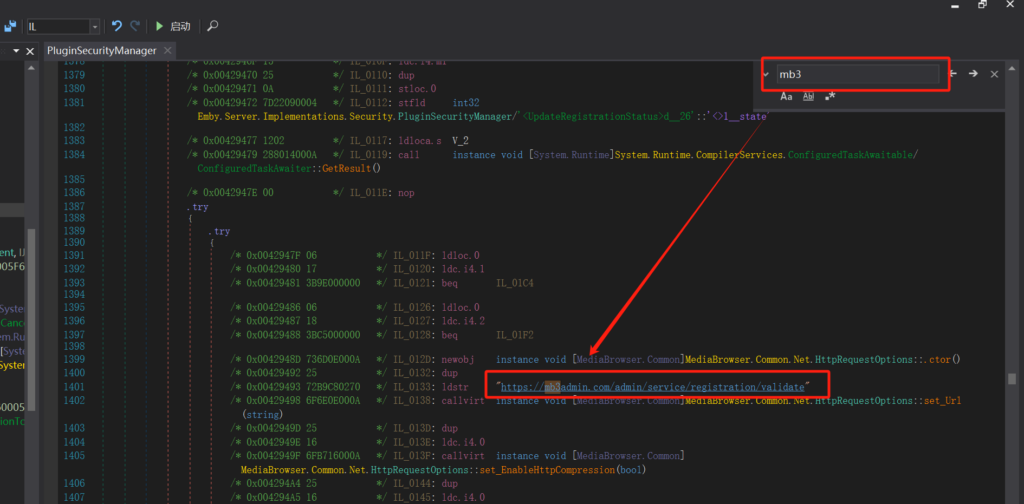Click the Redo toolbar icon
Viewport: 1024px width, 504px height.
click(135, 26)
